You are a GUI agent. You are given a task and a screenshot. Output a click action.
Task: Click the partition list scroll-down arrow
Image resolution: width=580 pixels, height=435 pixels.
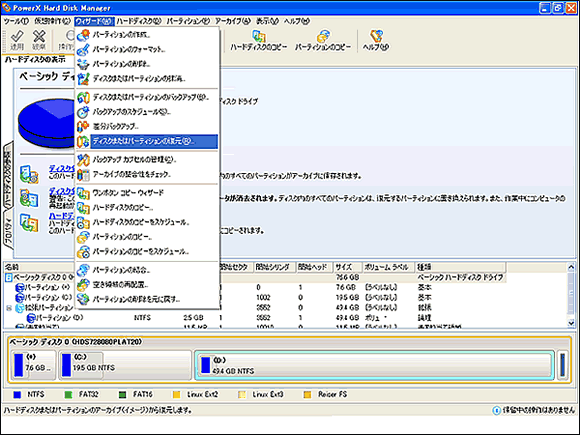(x=571, y=323)
